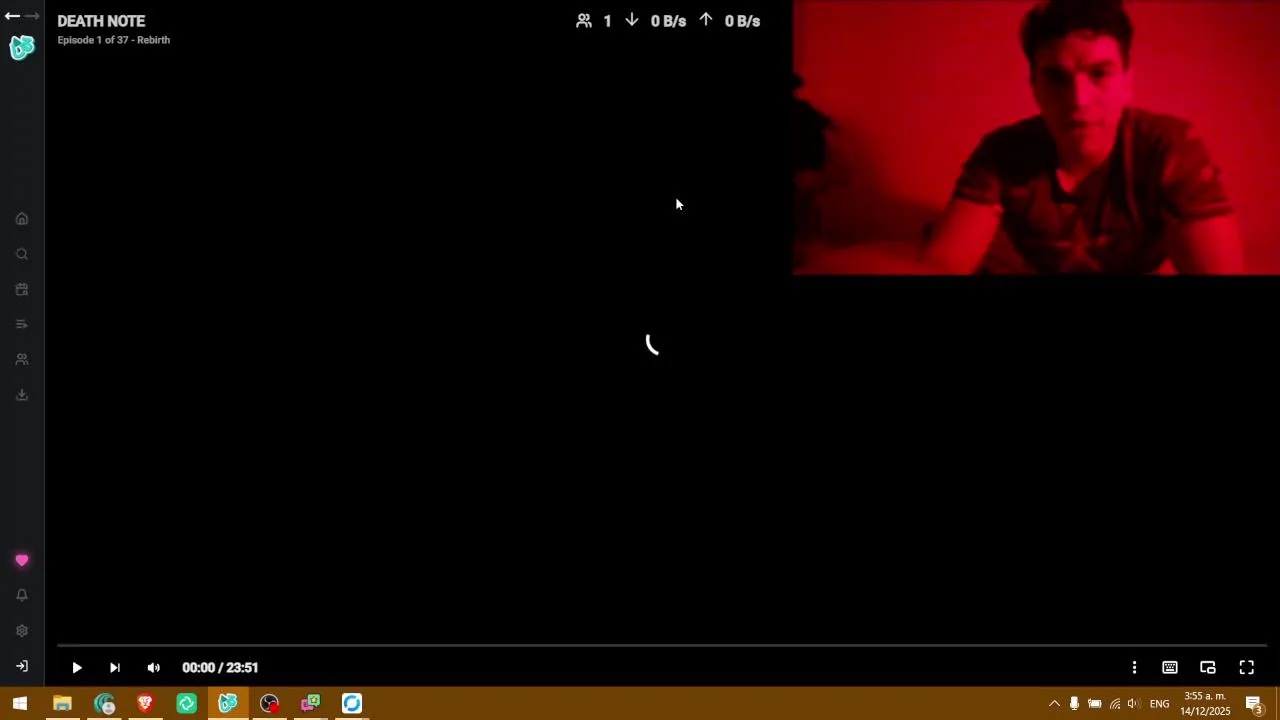Click the download speed indicator
Viewport: 1280px width, 720px height.
point(656,21)
